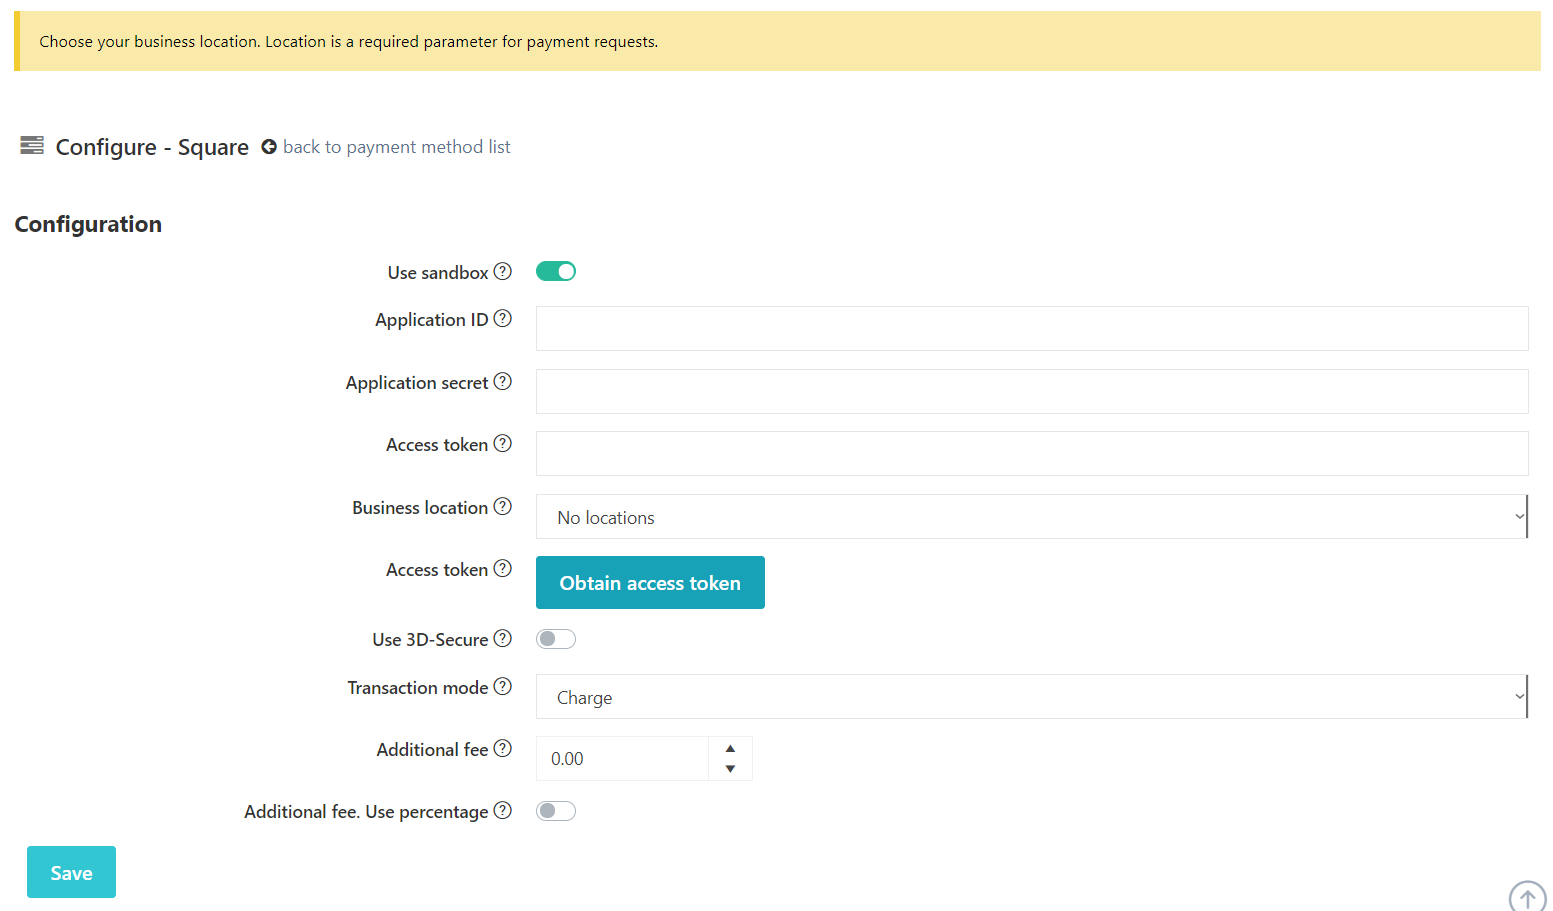Click the 'Business location' label text
The width and height of the screenshot is (1553, 911).
[420, 508]
